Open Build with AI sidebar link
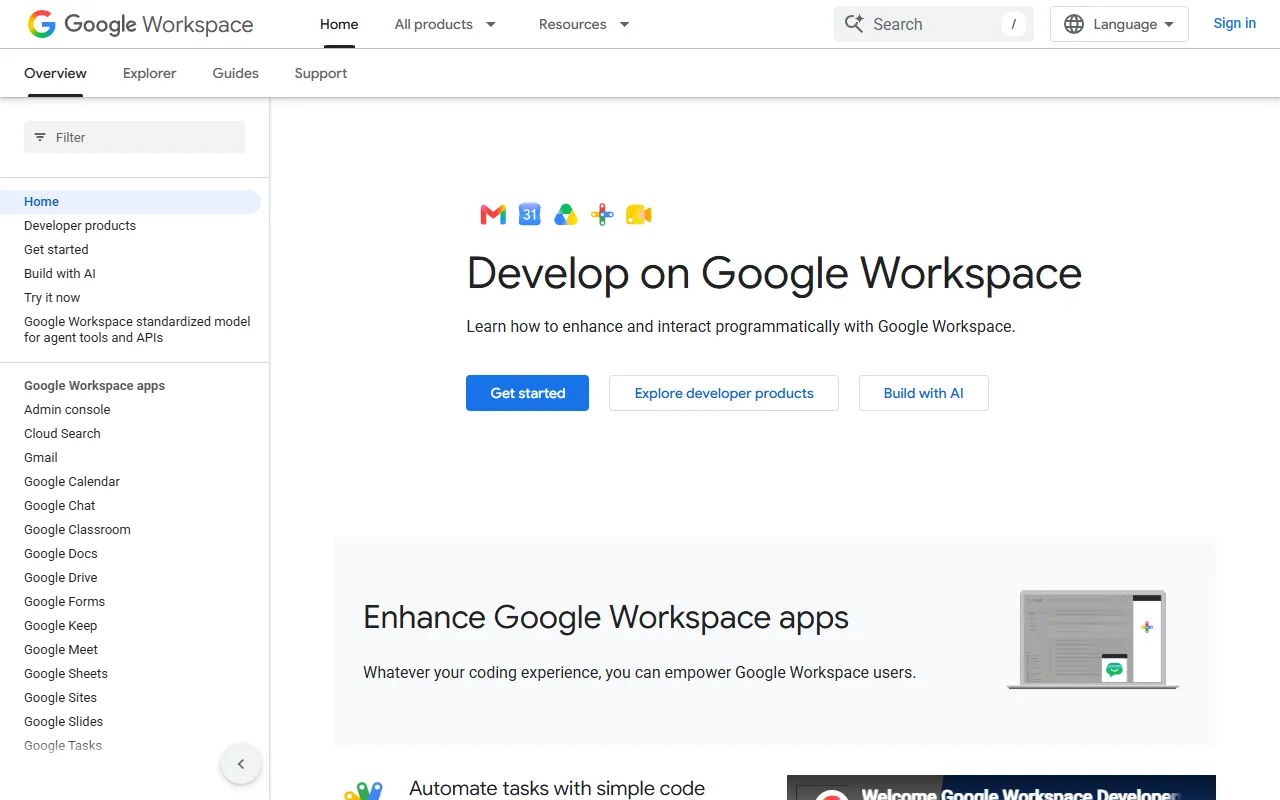Viewport: 1280px width, 800px height. (60, 274)
